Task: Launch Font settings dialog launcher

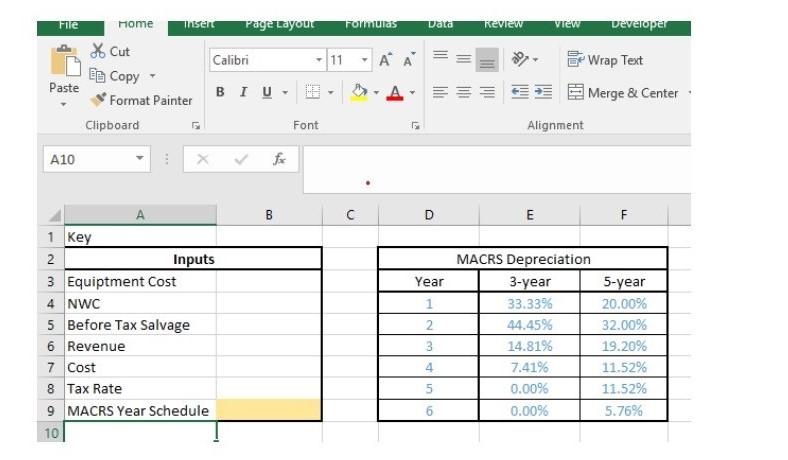Action: click(415, 126)
